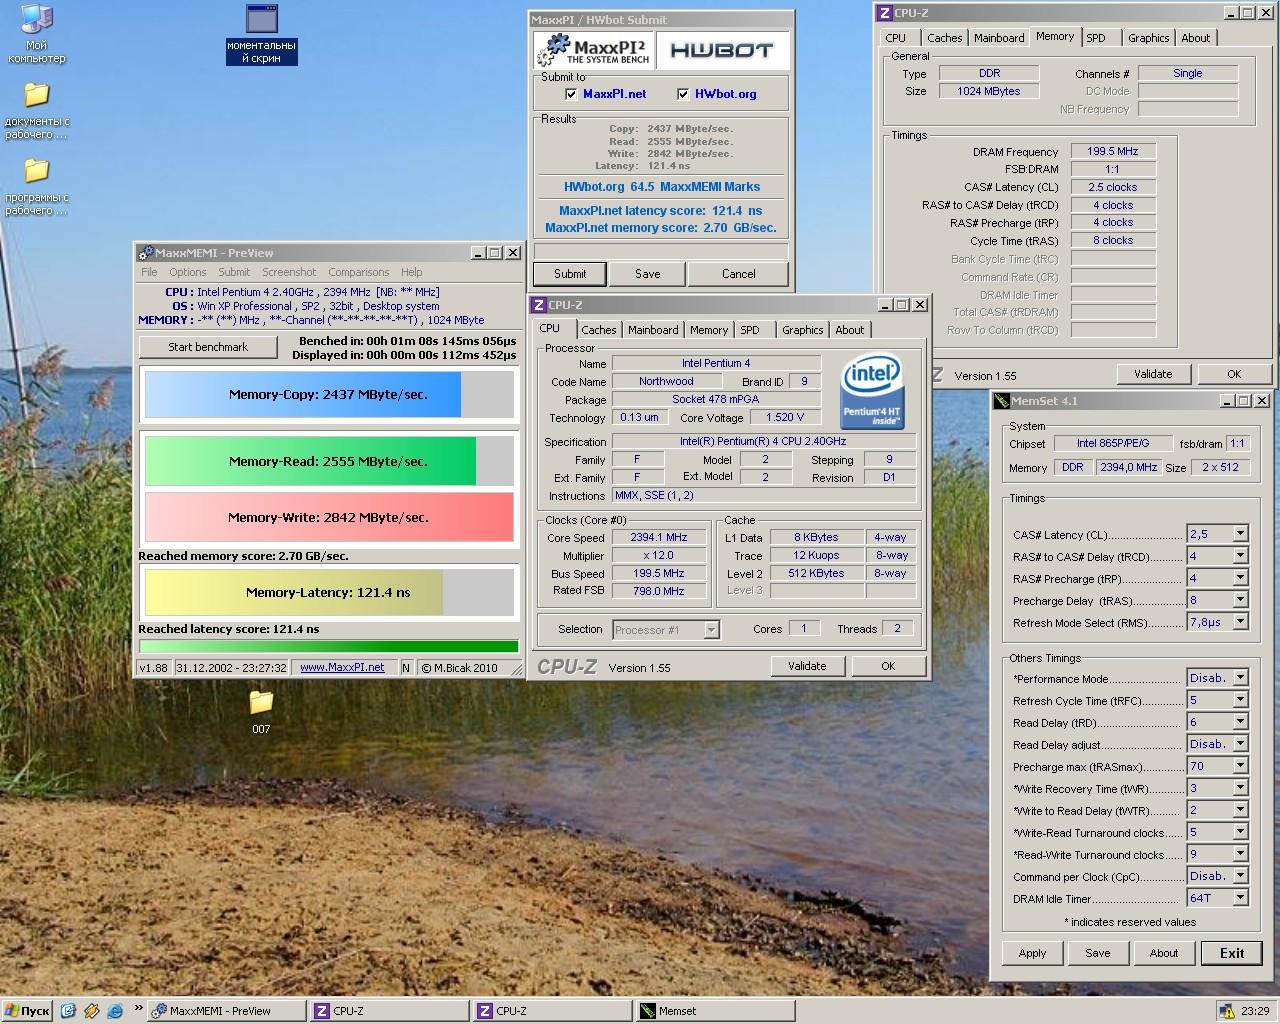
Task: Open Help menu in MaxxMEMI
Action: coord(411,272)
